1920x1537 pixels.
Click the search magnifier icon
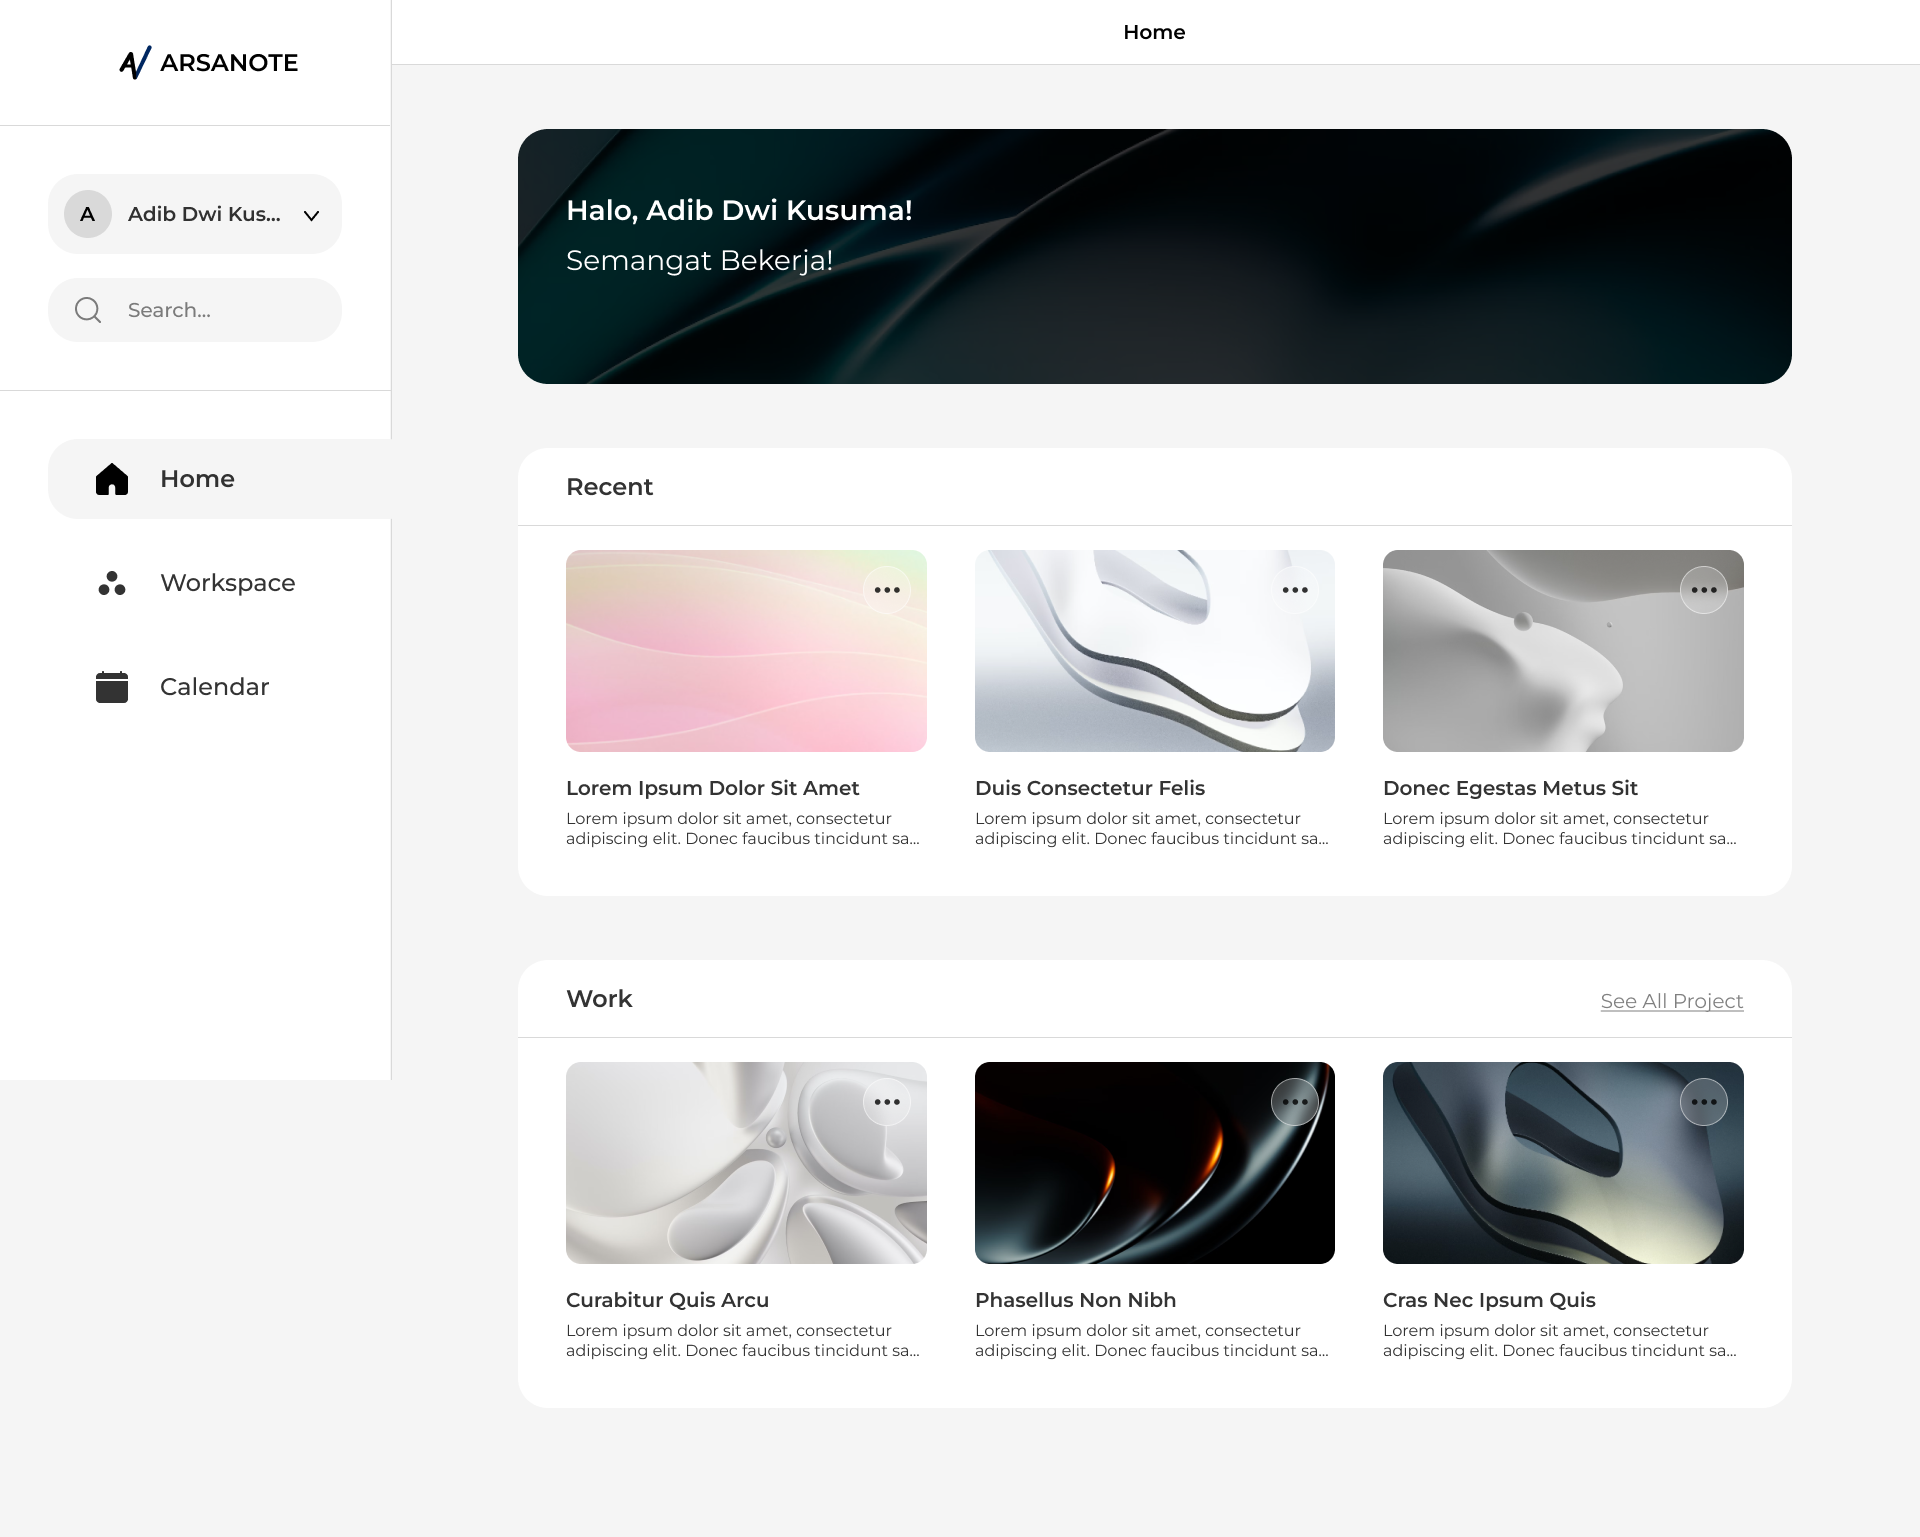click(x=88, y=310)
